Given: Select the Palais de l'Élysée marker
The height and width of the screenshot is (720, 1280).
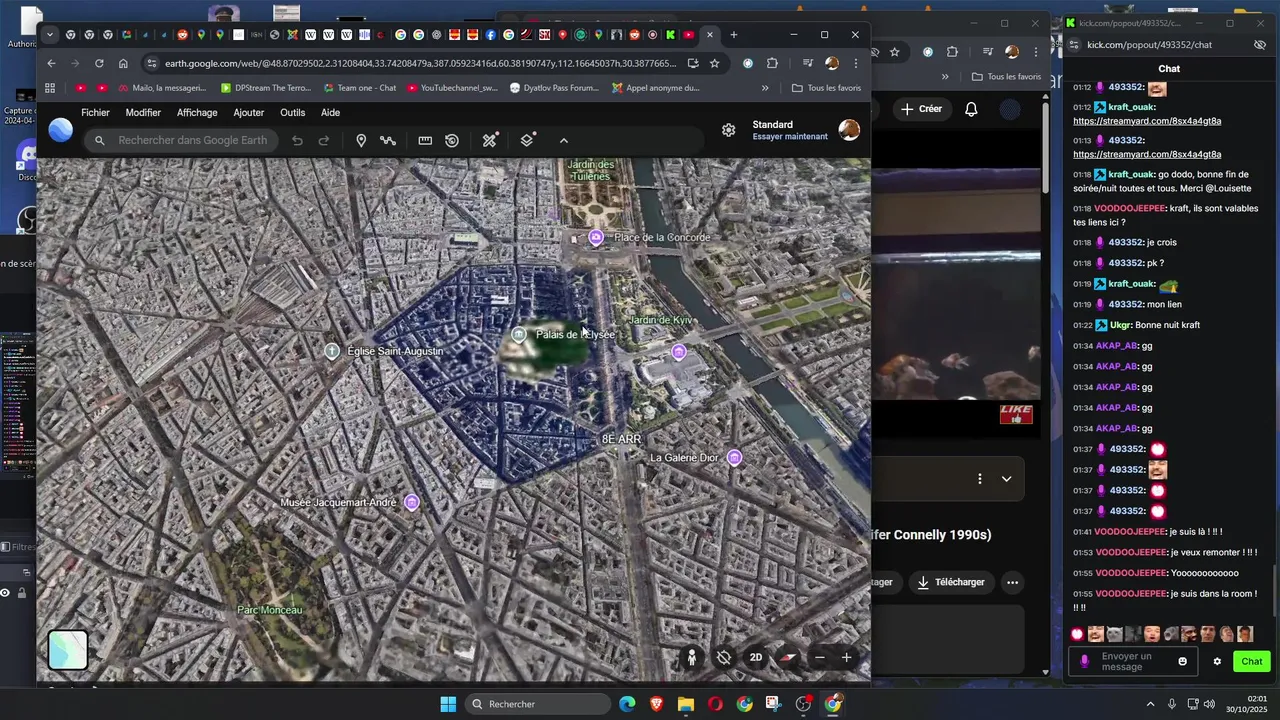Looking at the screenshot, I should 518,335.
